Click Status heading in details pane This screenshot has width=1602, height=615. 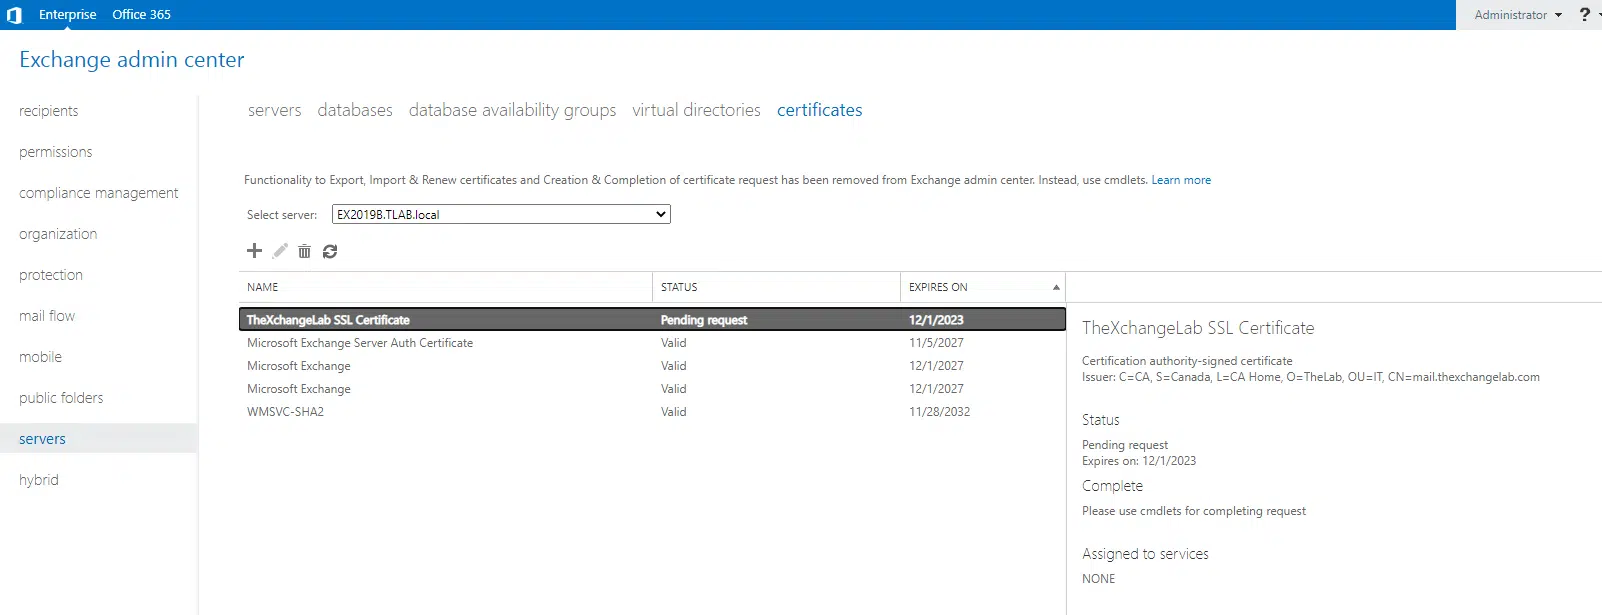(1100, 420)
